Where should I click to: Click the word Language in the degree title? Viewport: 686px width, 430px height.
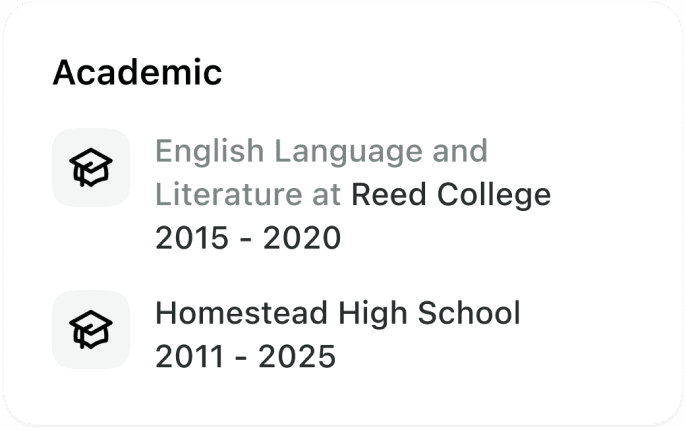point(349,151)
